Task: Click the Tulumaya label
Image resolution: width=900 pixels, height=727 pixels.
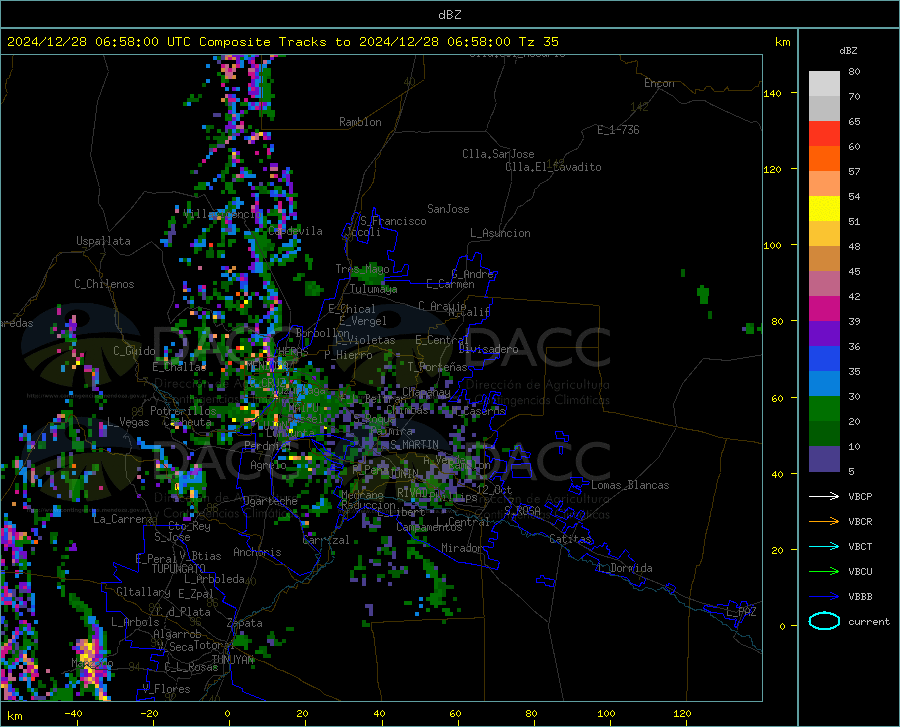Action: point(374,289)
